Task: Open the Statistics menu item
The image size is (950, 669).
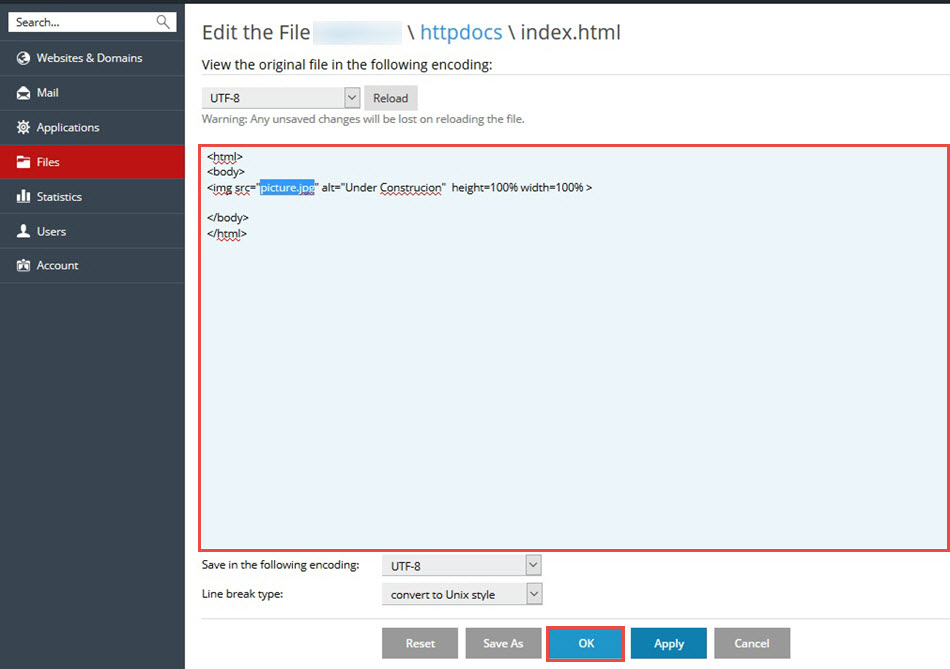Action: coord(59,197)
